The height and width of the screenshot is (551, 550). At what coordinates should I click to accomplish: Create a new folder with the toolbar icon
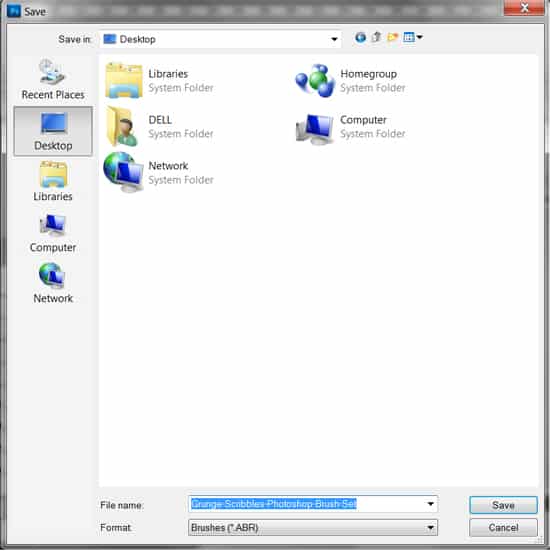[393, 37]
